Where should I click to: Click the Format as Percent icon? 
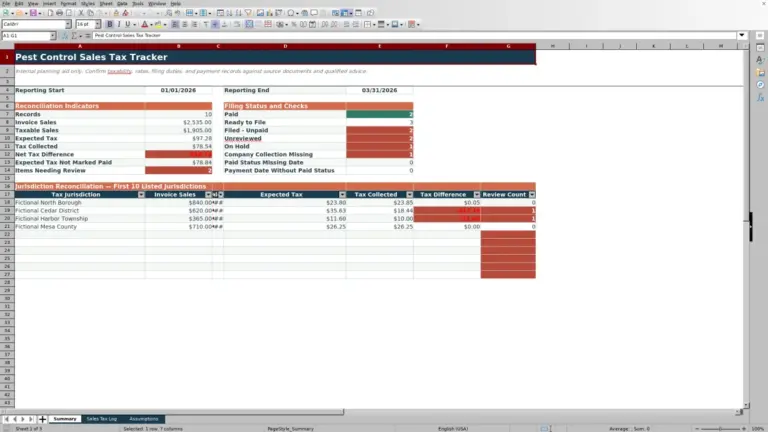point(294,24)
